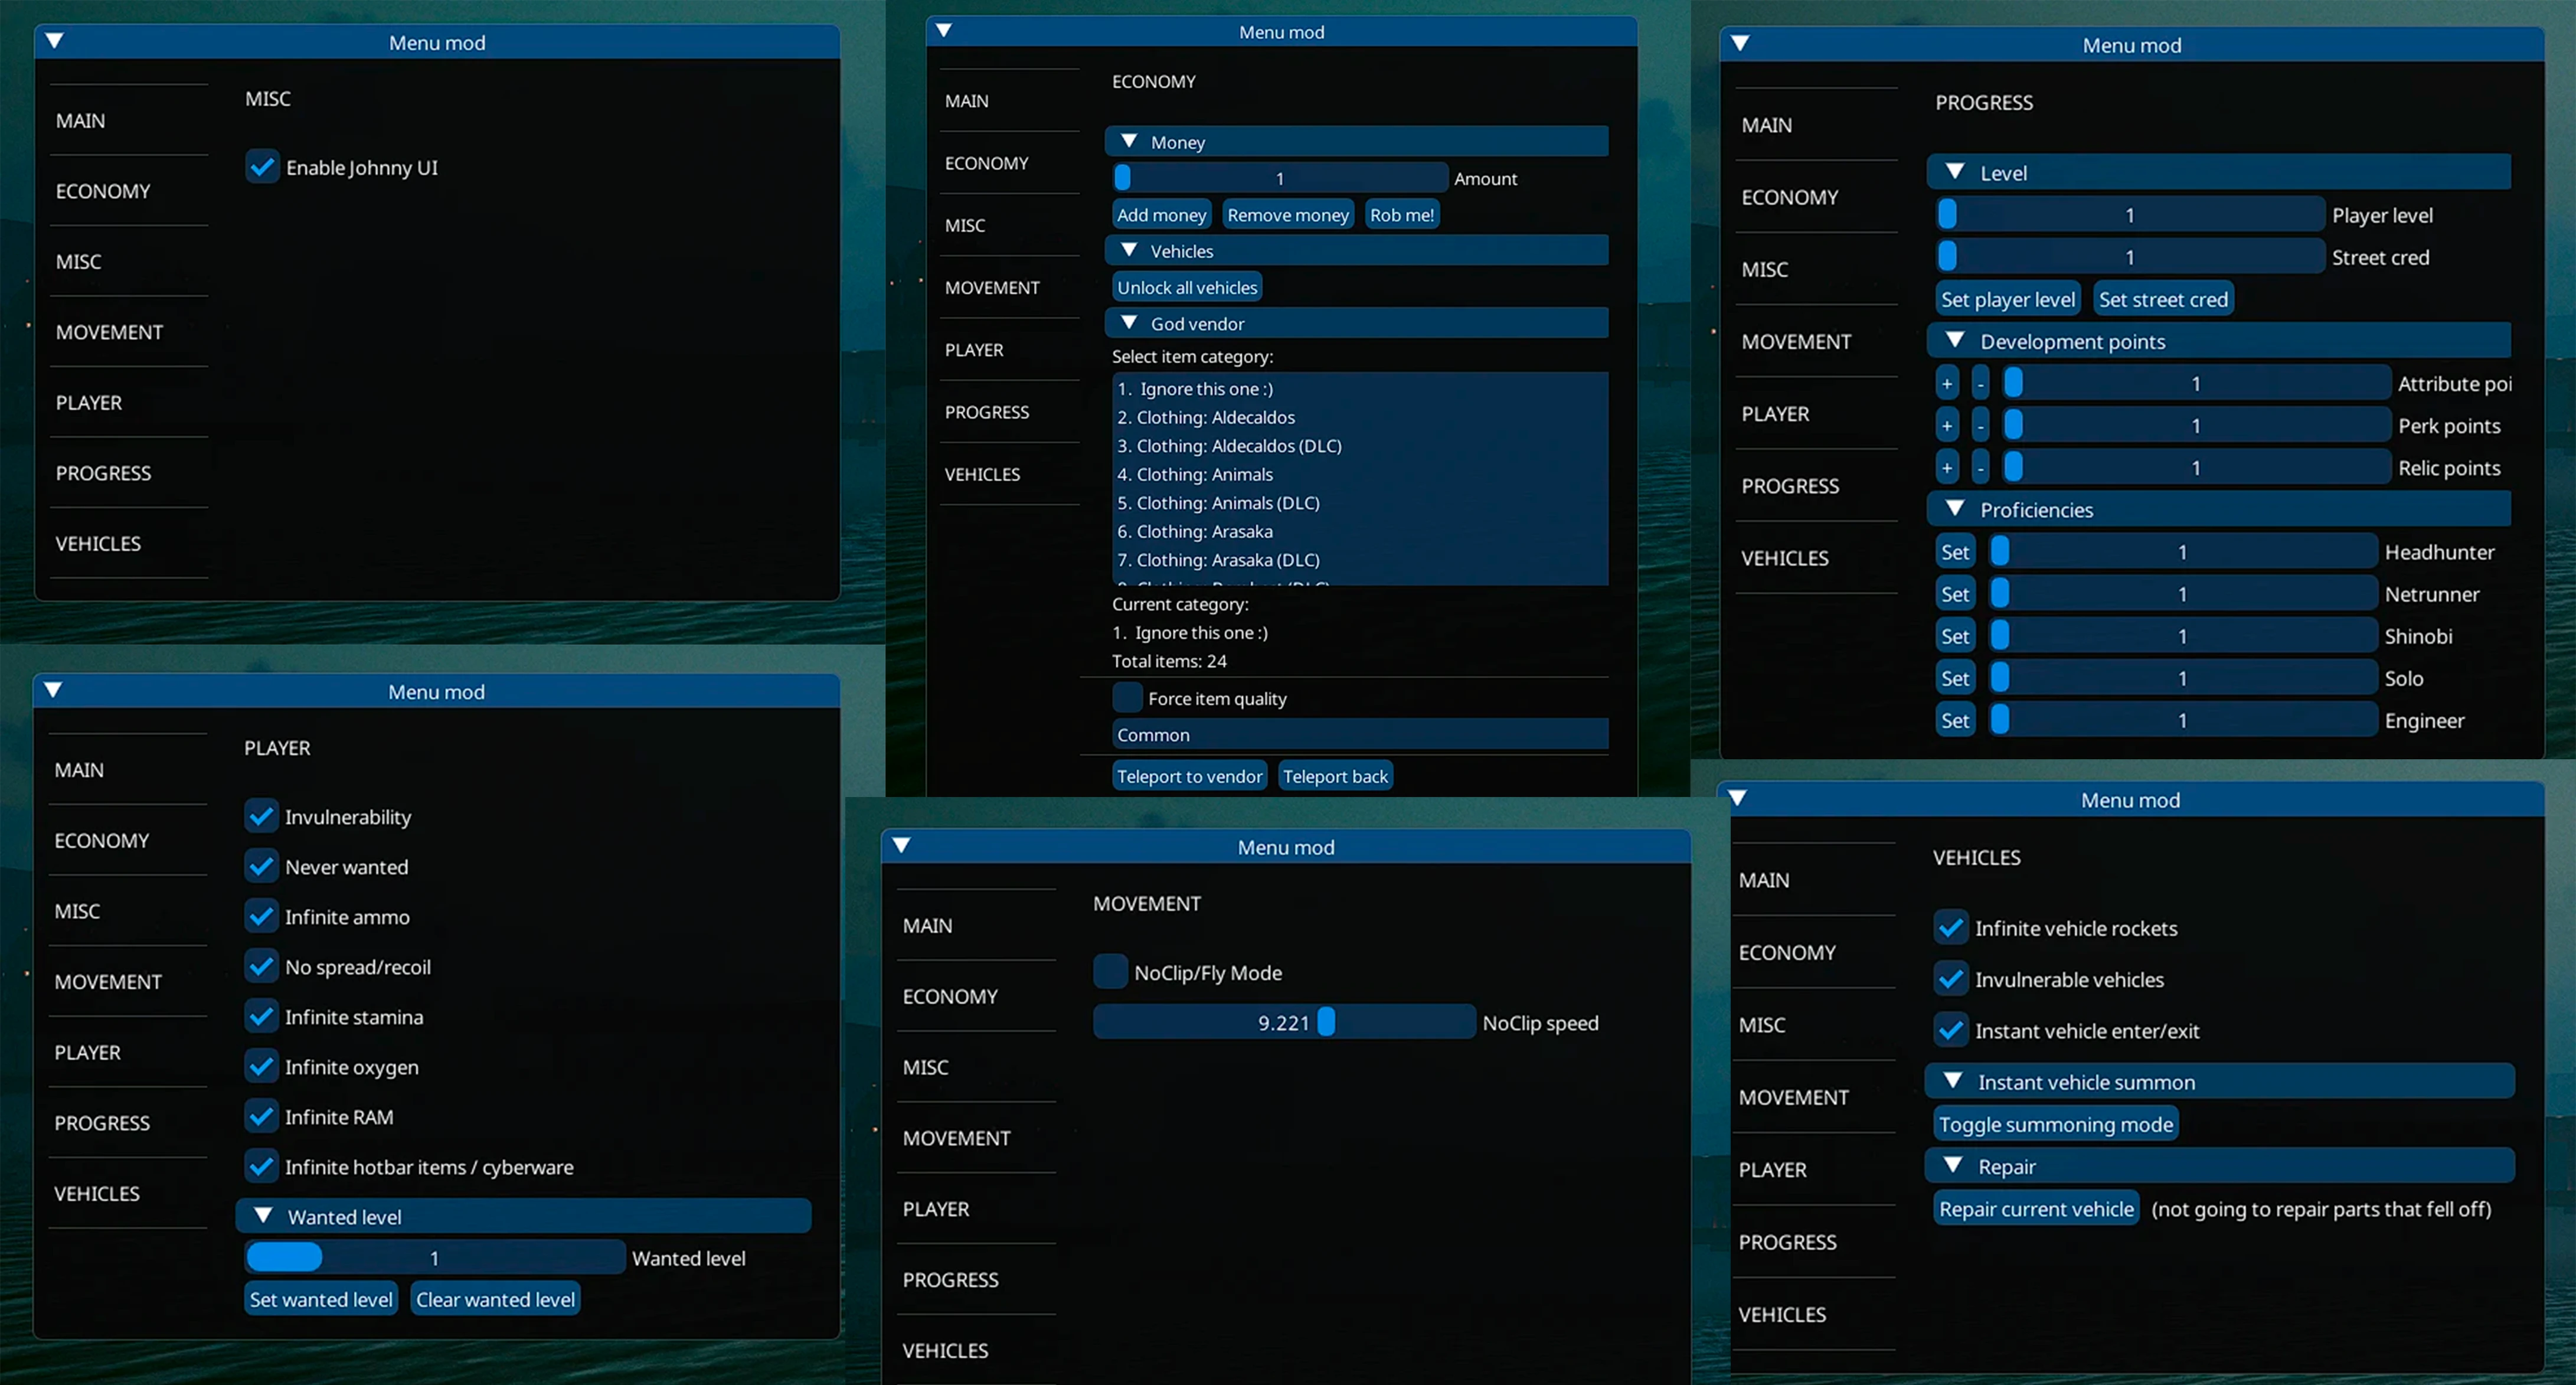Click the Rob me! button
Screen dimensions: 2576x1385
pos(1401,213)
